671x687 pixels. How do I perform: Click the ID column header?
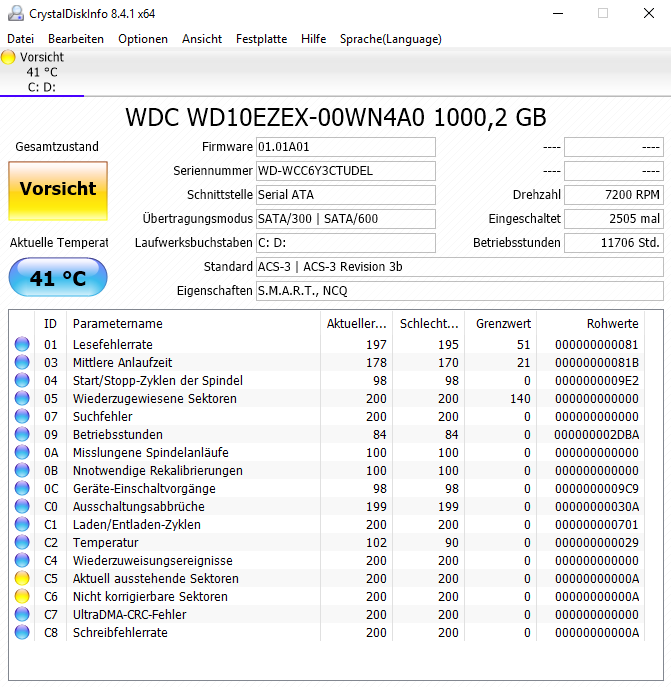[50, 323]
